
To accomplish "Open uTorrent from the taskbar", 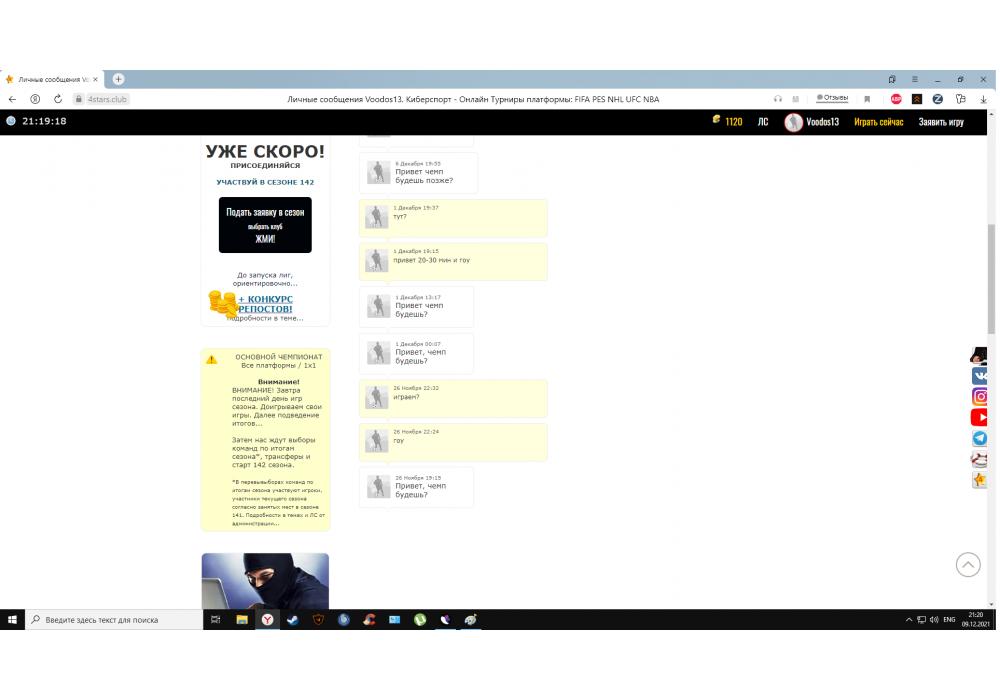I will (420, 619).
